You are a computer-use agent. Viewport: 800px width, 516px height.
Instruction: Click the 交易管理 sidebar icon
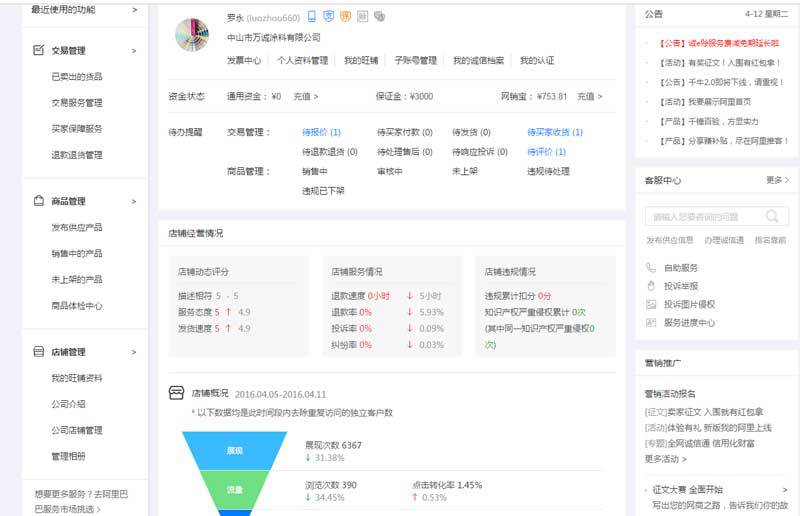38,50
